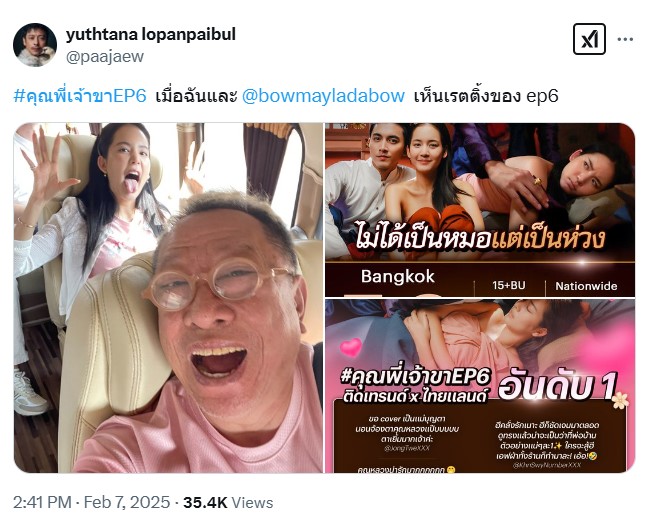647x524 pixels.
Task: Open the Grok explain-post icon
Action: 589,39
